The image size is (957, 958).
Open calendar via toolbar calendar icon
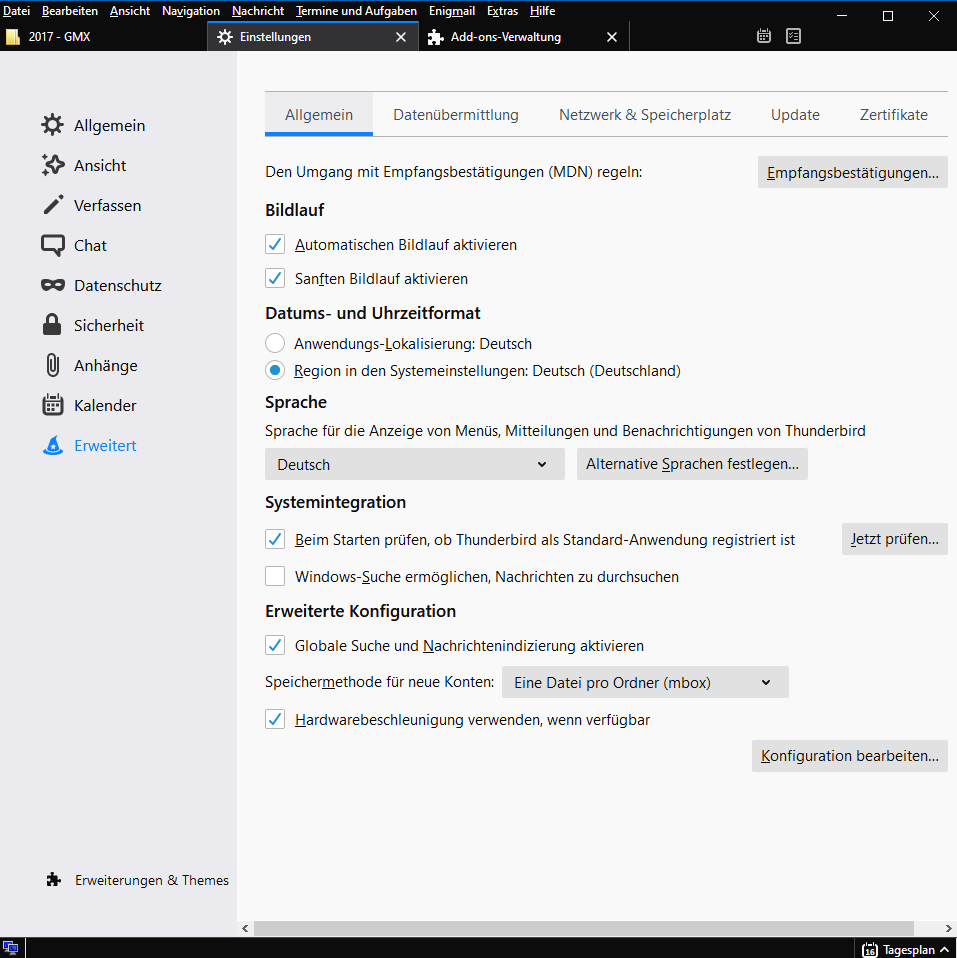coord(764,36)
